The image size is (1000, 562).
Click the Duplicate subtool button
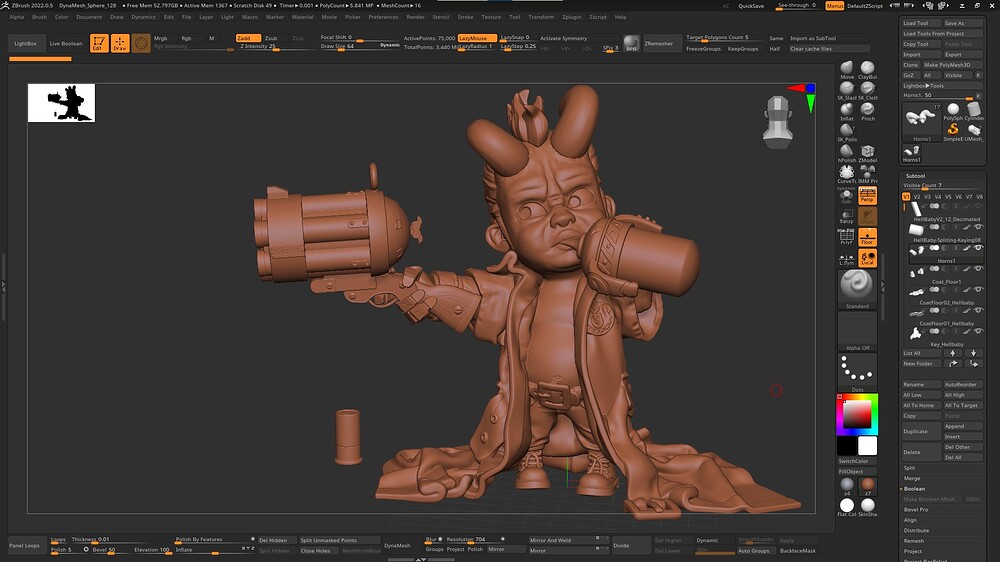pos(921,431)
